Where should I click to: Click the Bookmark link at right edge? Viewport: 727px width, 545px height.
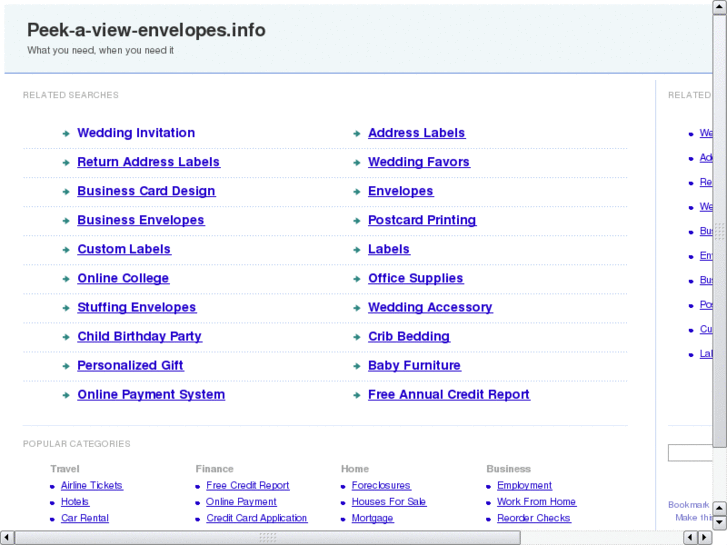click(x=689, y=505)
